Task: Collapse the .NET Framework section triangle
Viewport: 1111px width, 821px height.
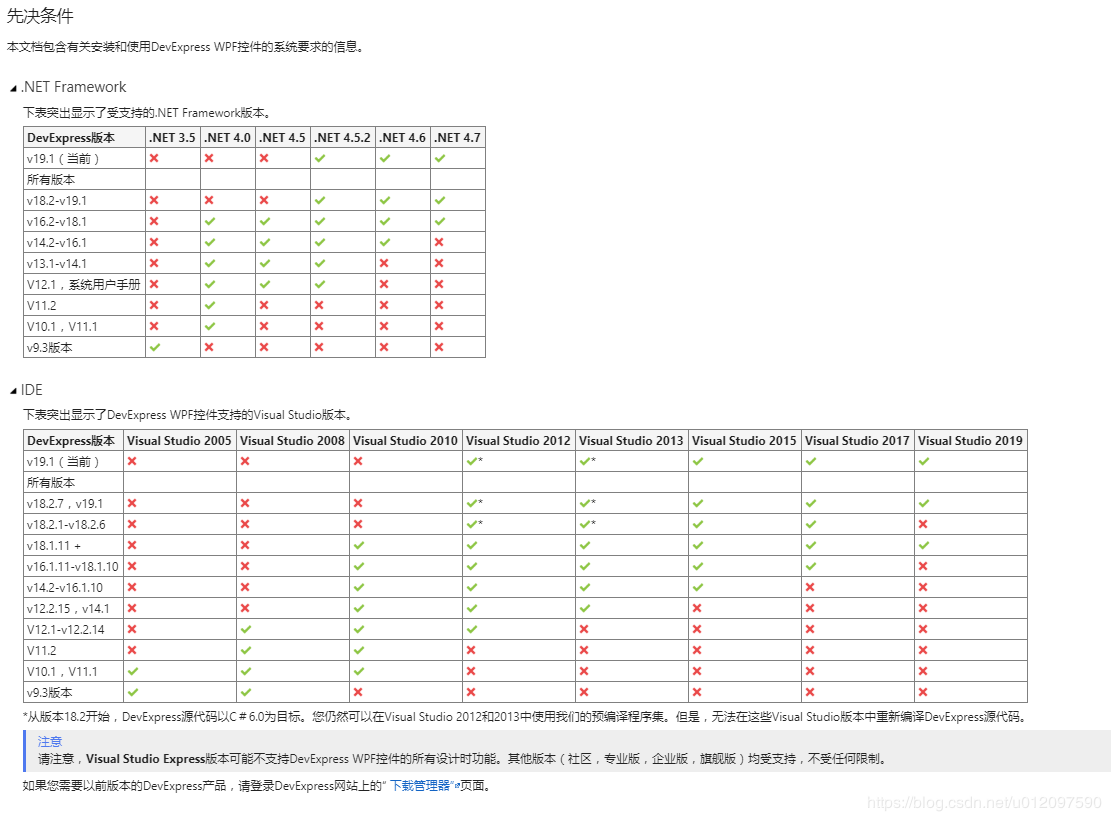Action: (13, 89)
